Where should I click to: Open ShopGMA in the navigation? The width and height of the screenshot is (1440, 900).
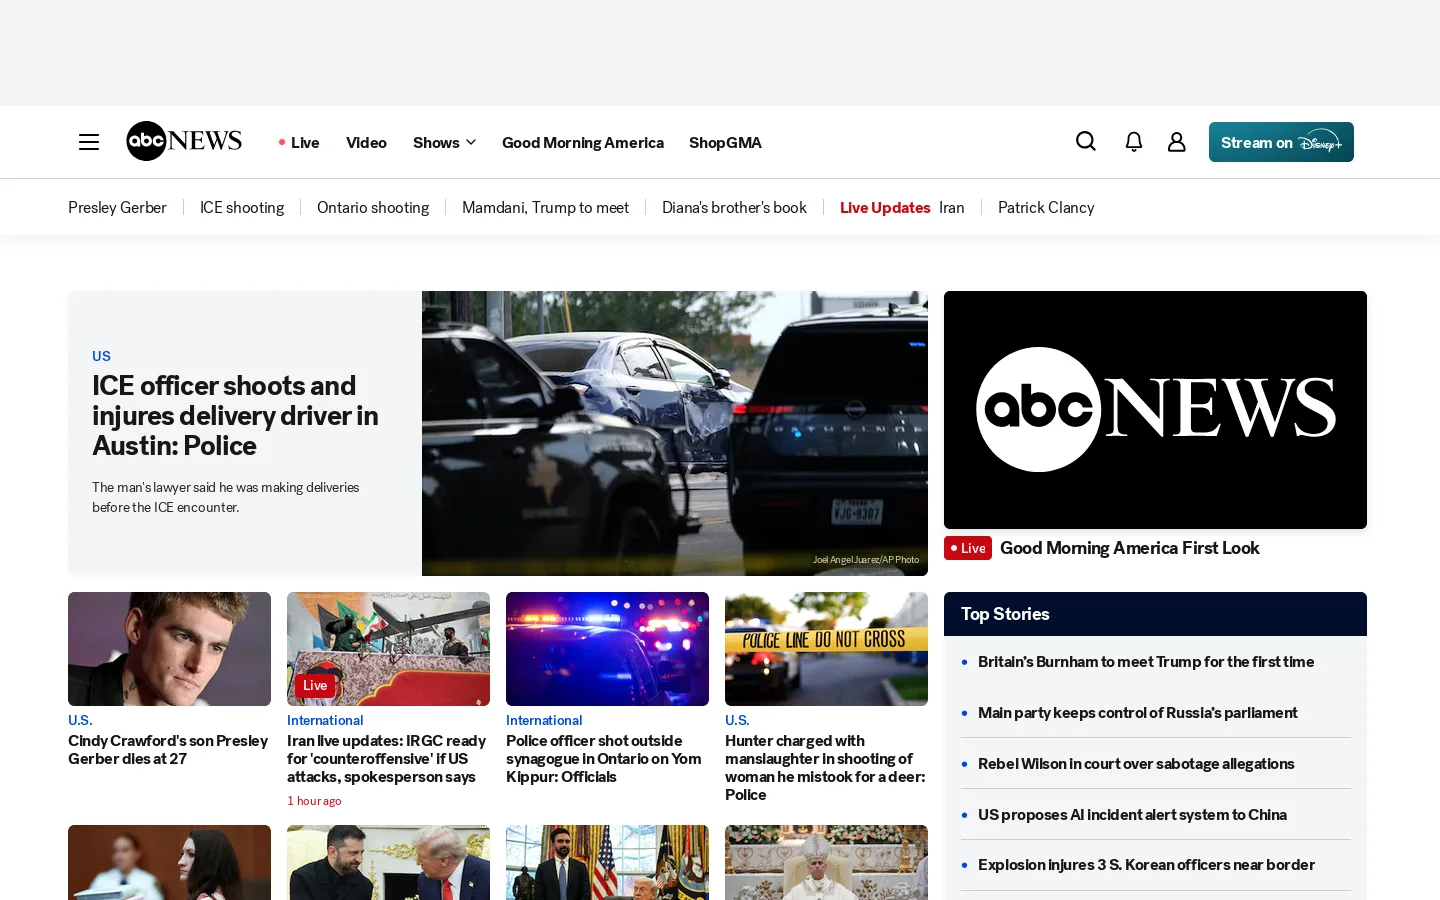725,142
